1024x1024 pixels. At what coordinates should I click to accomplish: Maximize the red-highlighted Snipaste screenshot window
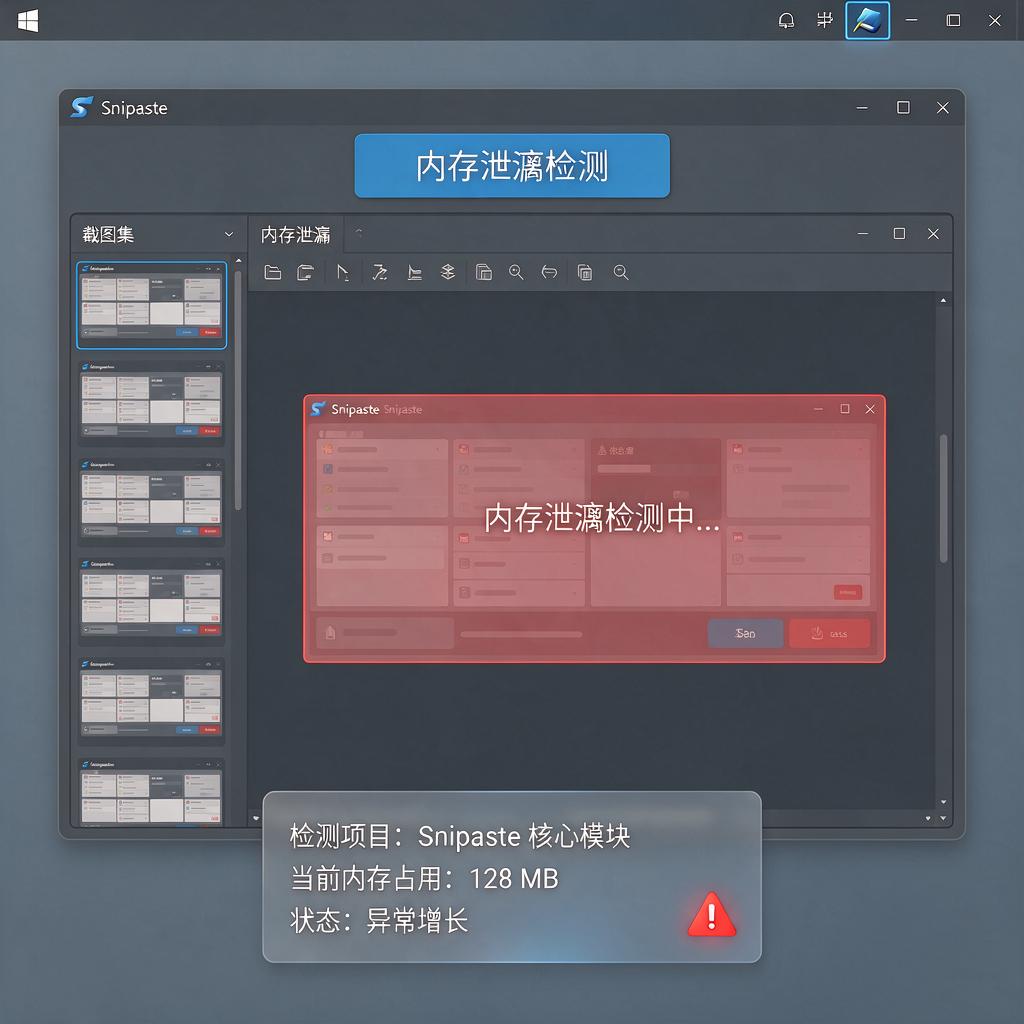point(844,409)
